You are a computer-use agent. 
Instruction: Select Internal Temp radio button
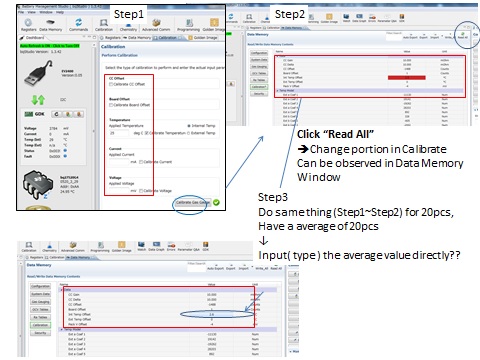click(x=189, y=126)
